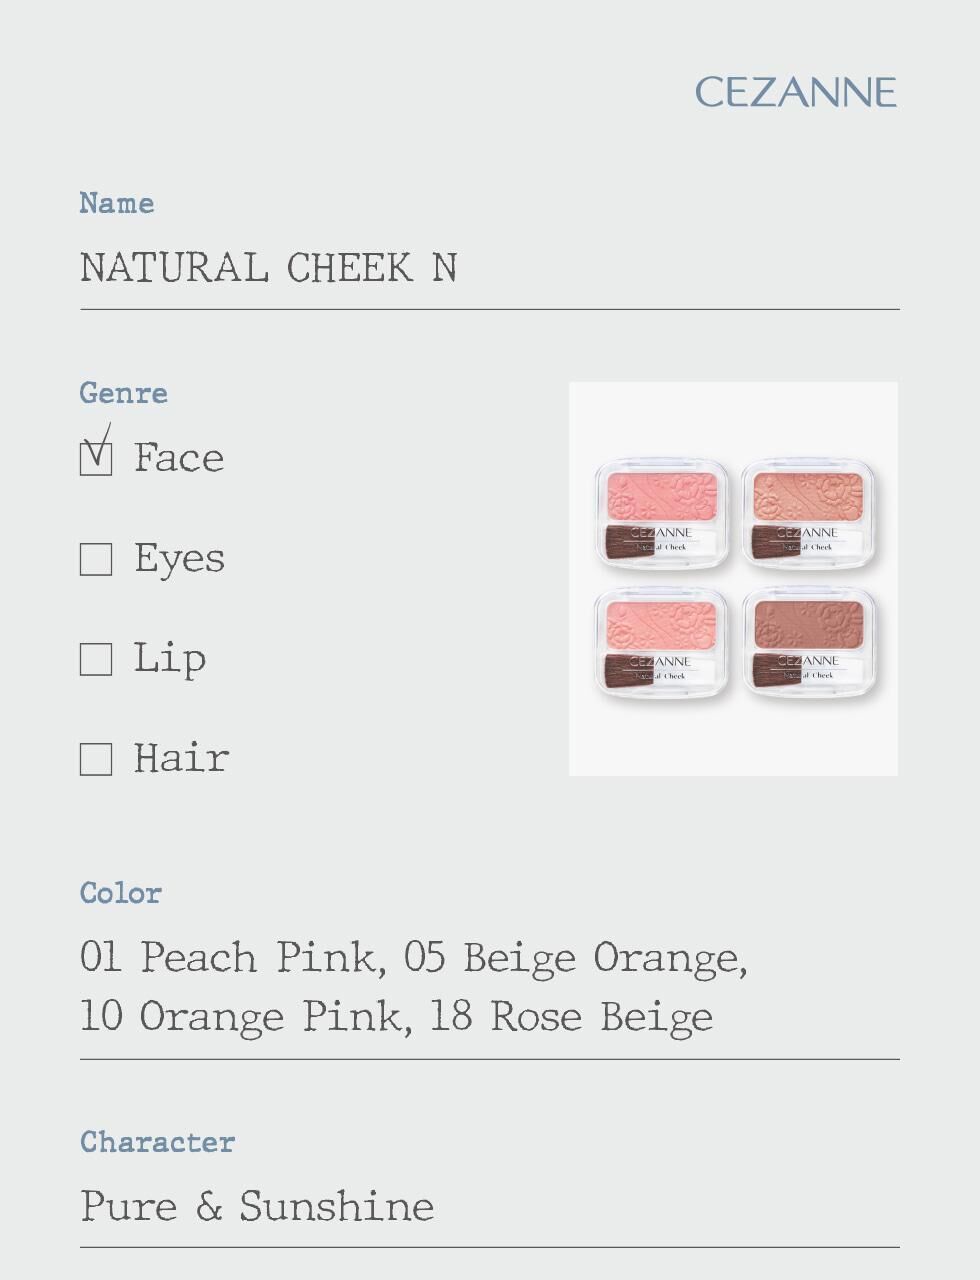Click the NATURAL CHEEK N name field
This screenshot has width=980, height=1280.
click(x=269, y=268)
